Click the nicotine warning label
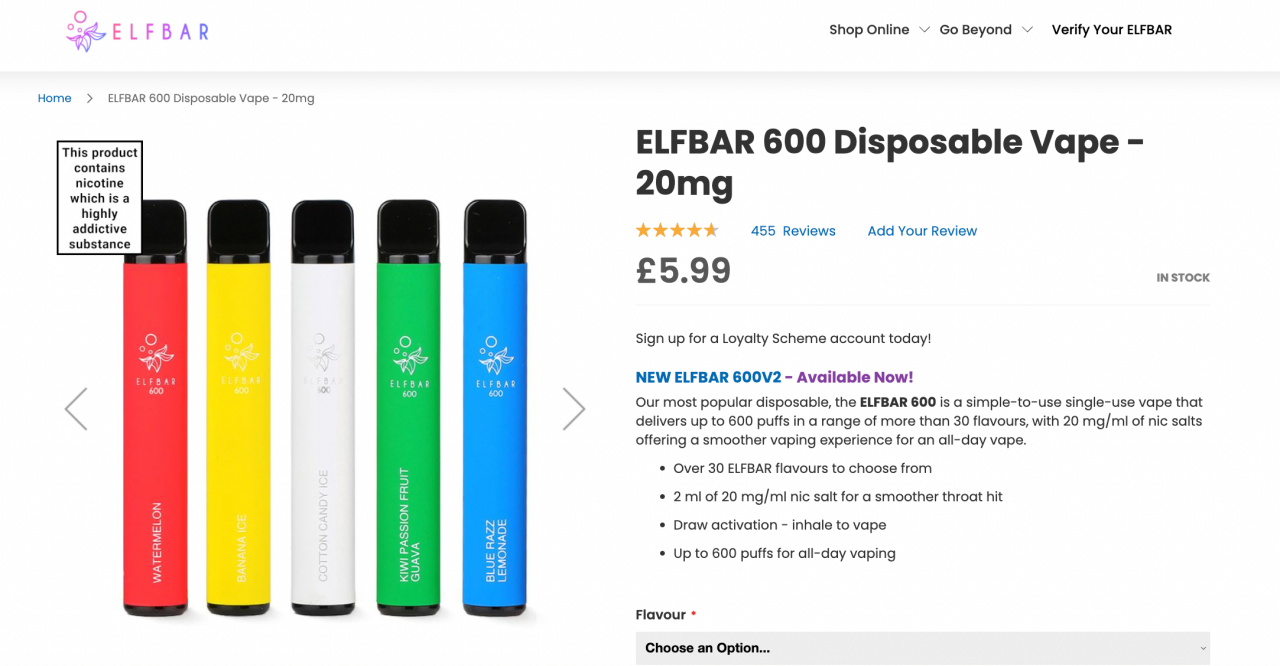 point(100,198)
